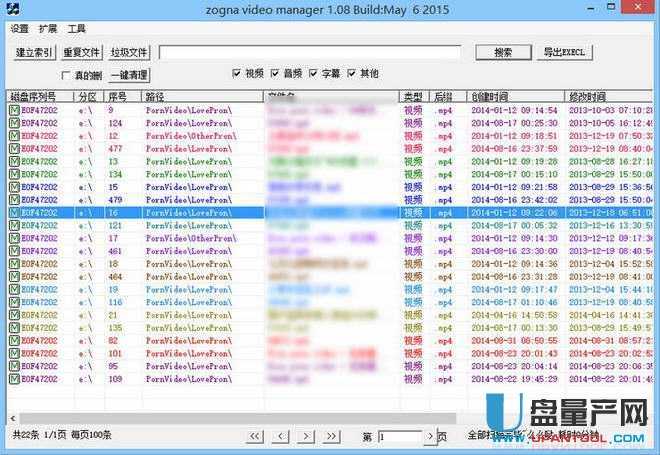Click the page number input box
This screenshot has width=660, height=455.
point(400,437)
